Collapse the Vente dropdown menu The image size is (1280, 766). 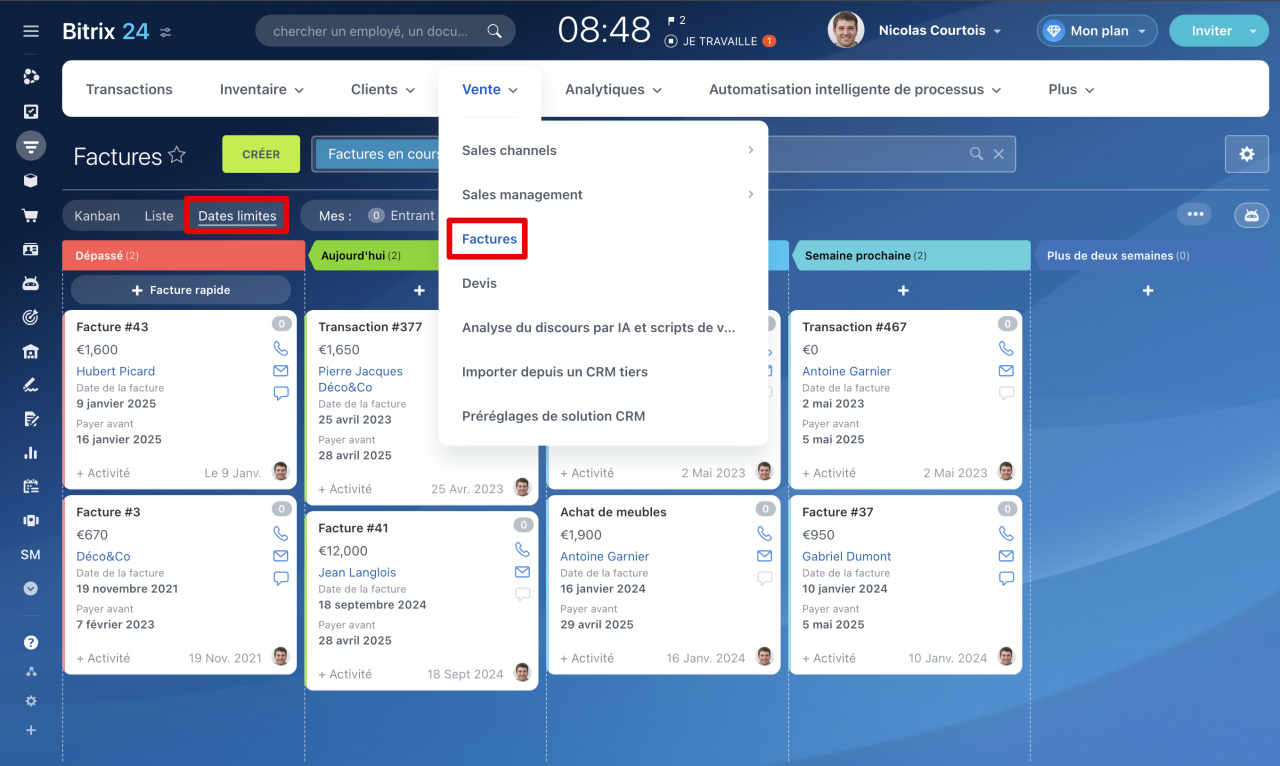[x=490, y=90]
